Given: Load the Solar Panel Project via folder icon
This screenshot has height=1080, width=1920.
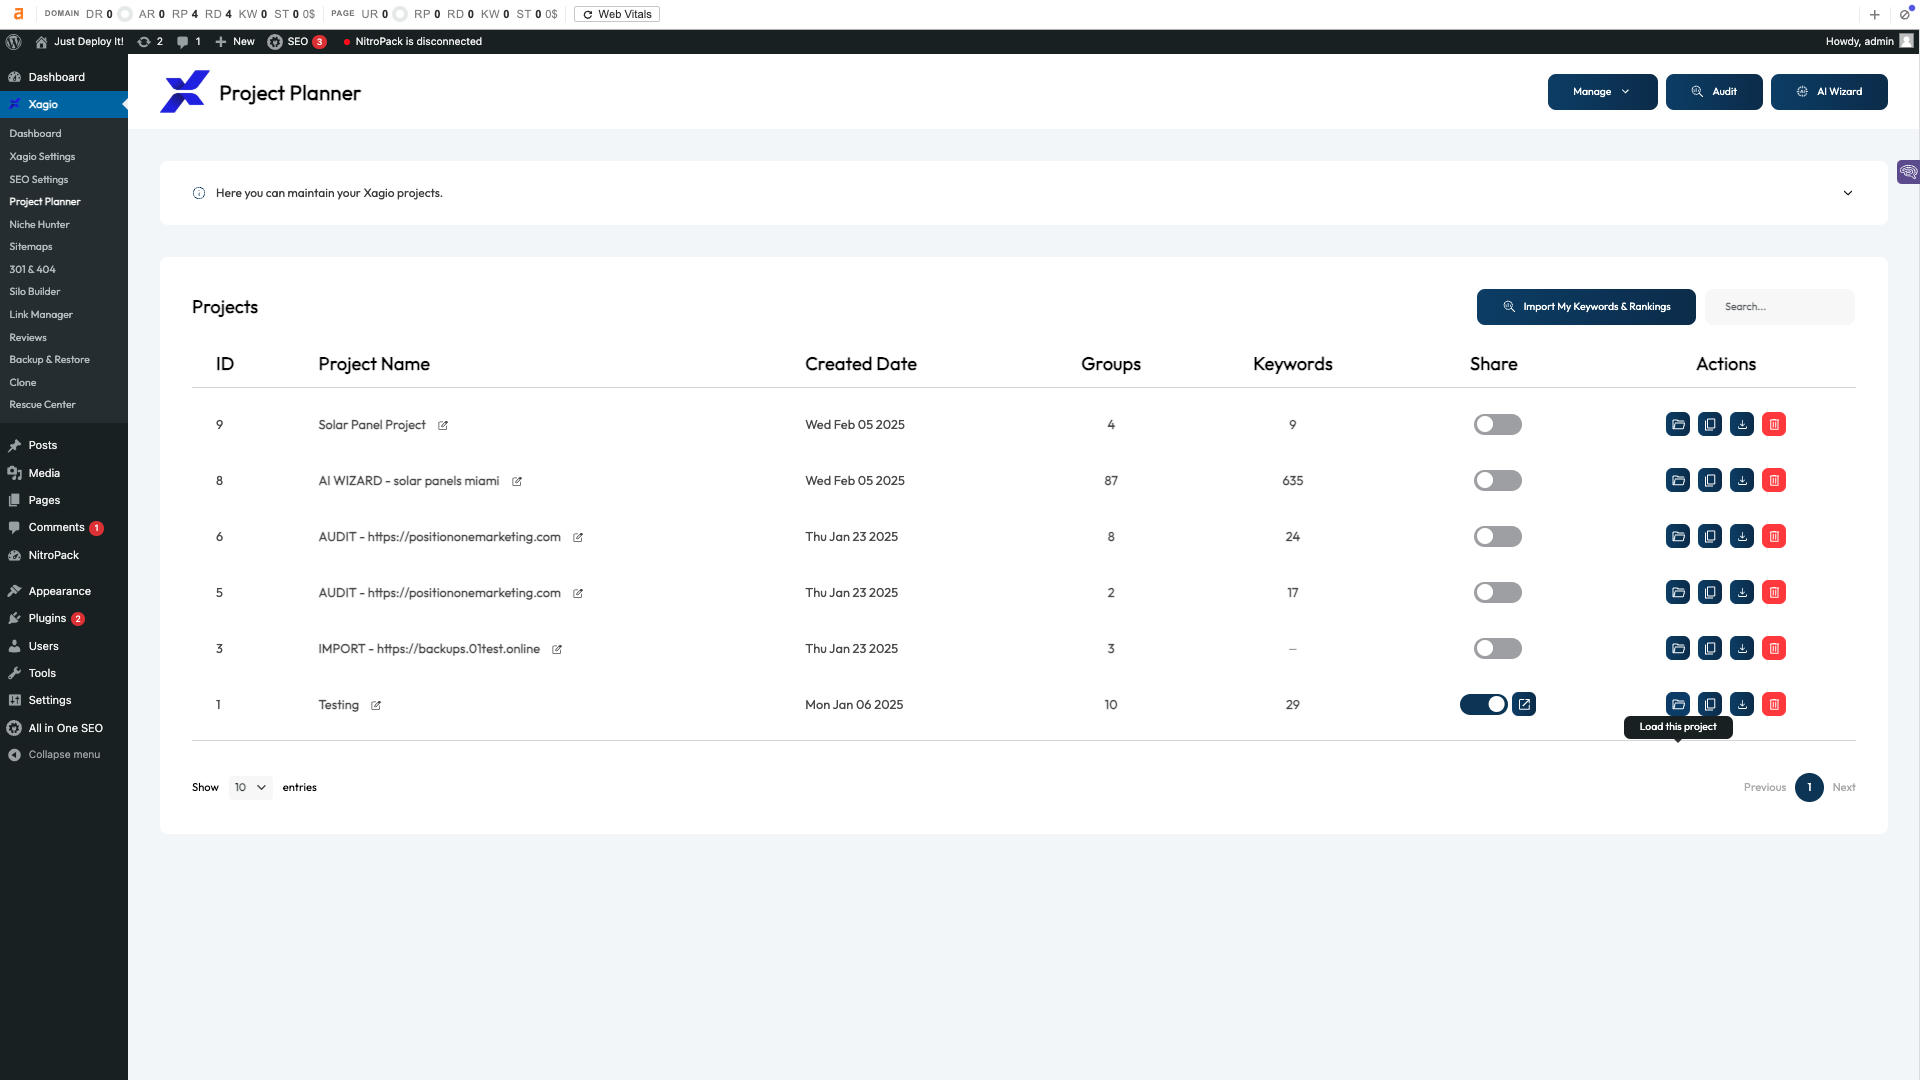Looking at the screenshot, I should tap(1678, 425).
